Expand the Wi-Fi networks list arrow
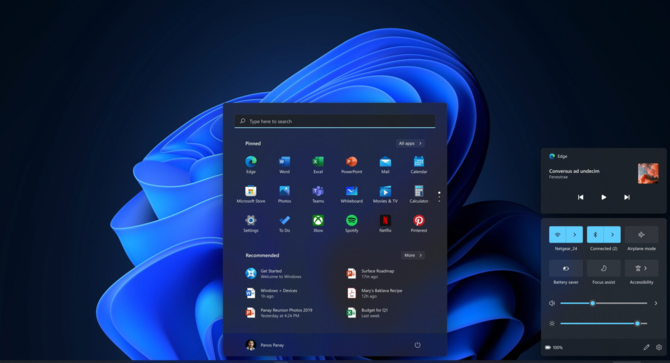The width and height of the screenshot is (670, 363). pos(575,234)
